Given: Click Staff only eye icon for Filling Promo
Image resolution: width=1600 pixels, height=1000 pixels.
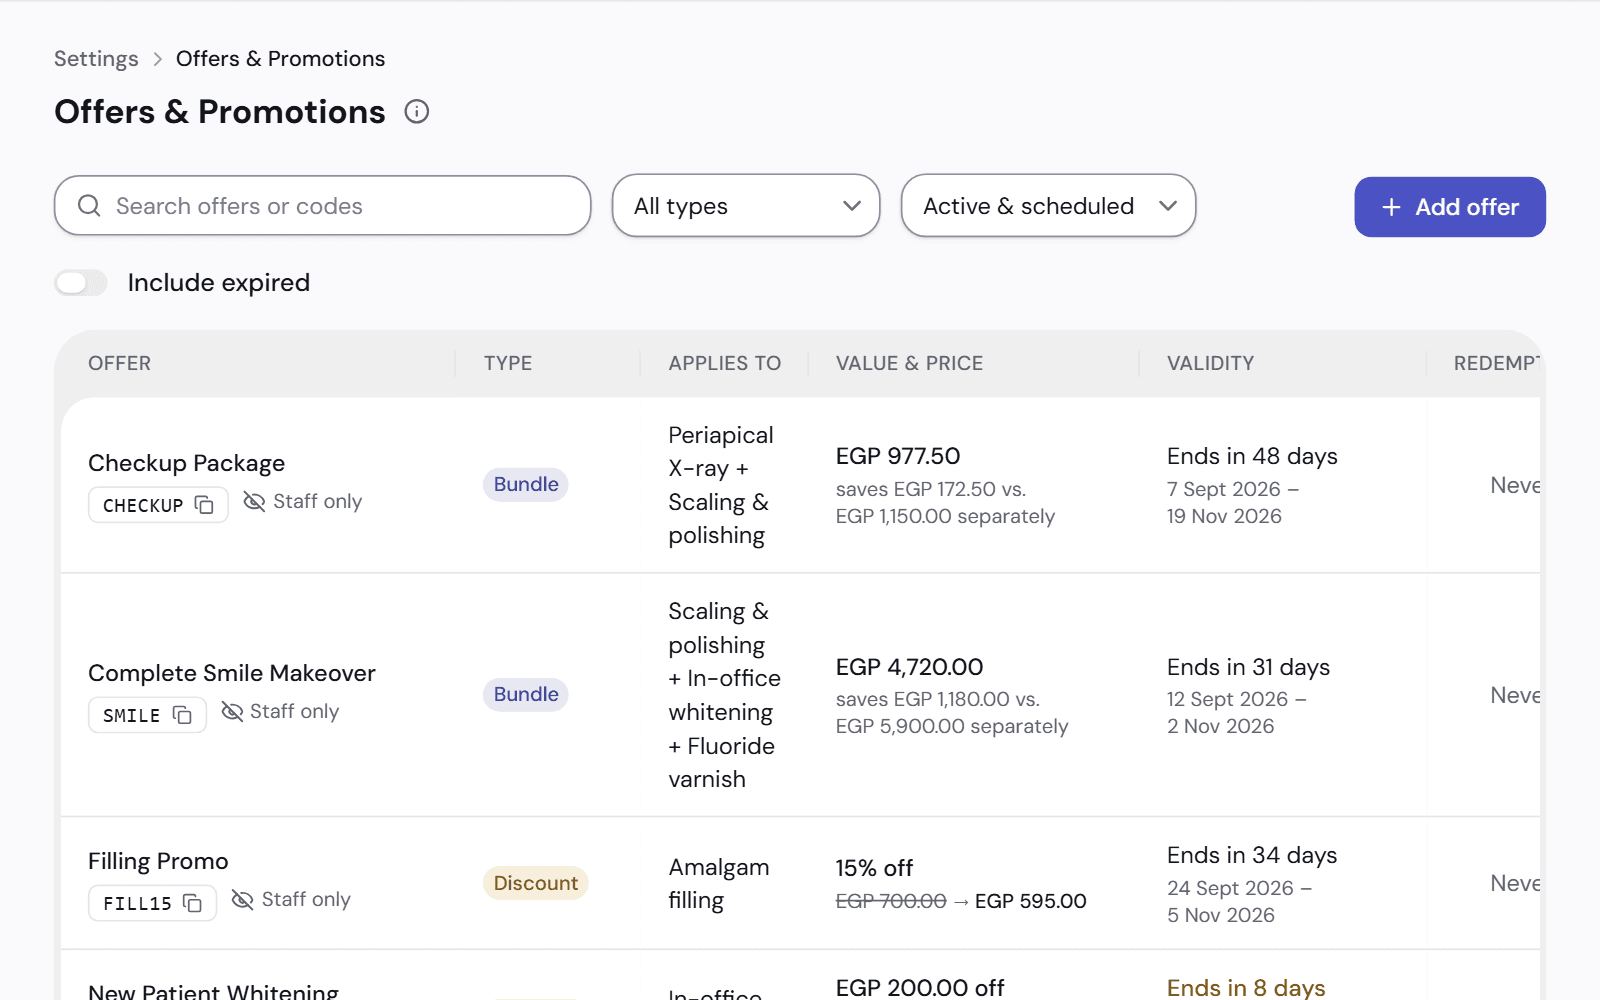Looking at the screenshot, I should [x=242, y=899].
